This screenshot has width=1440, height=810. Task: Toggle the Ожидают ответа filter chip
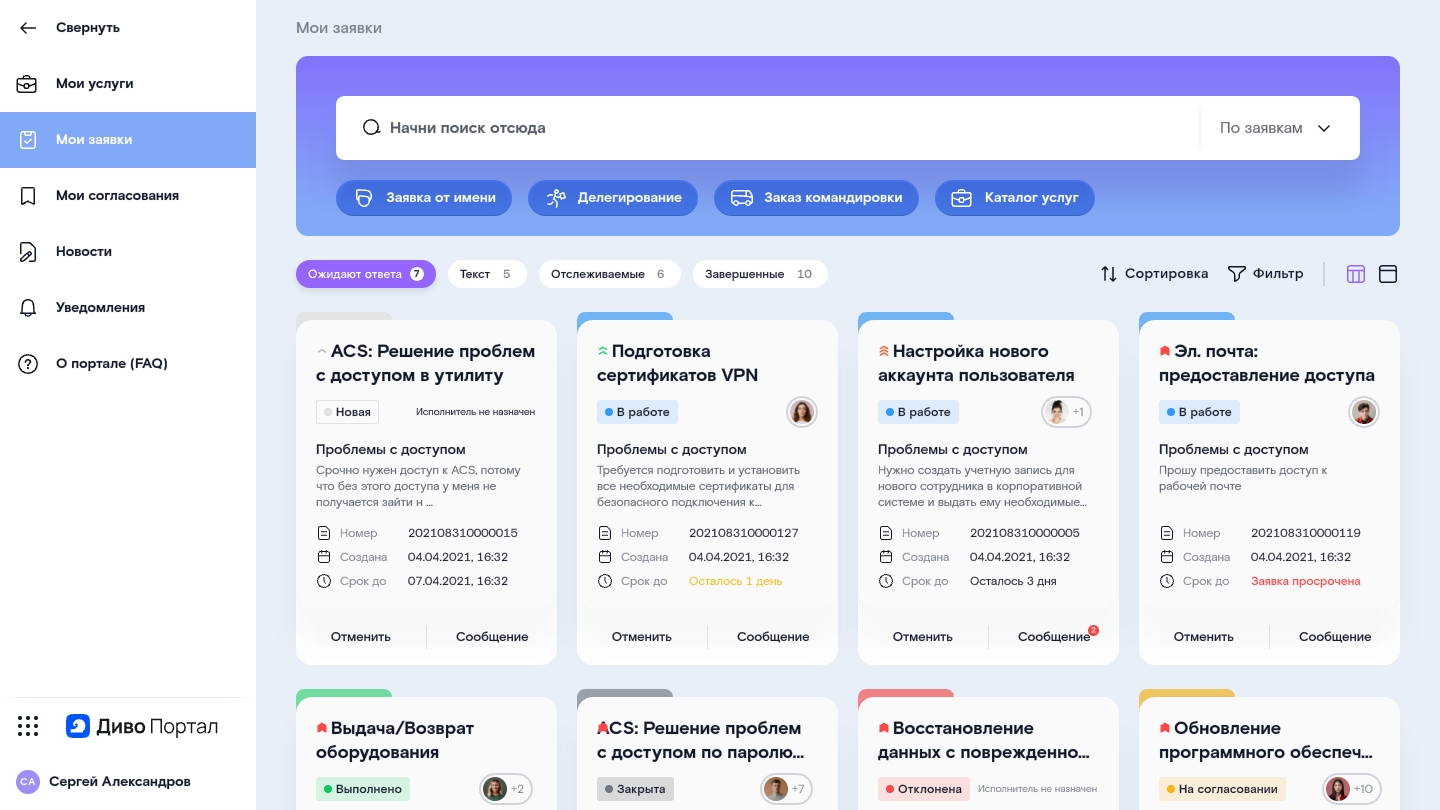pyautogui.click(x=365, y=274)
